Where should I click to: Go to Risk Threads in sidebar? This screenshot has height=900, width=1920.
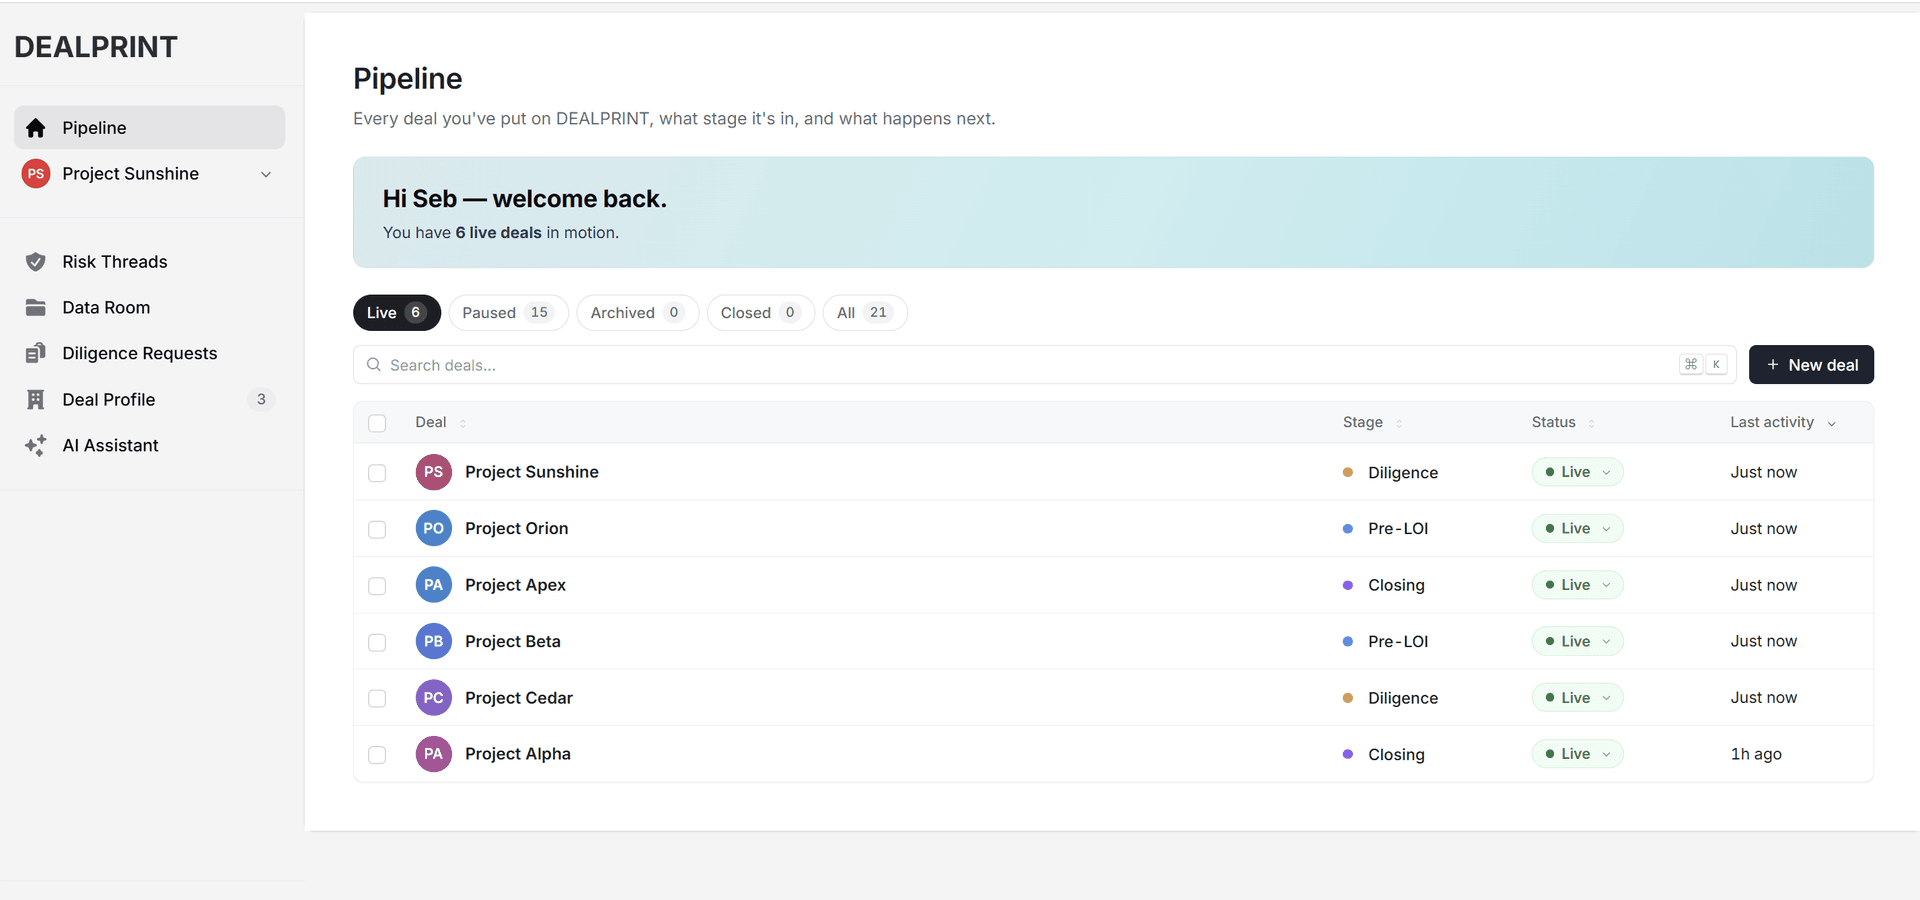(149, 262)
